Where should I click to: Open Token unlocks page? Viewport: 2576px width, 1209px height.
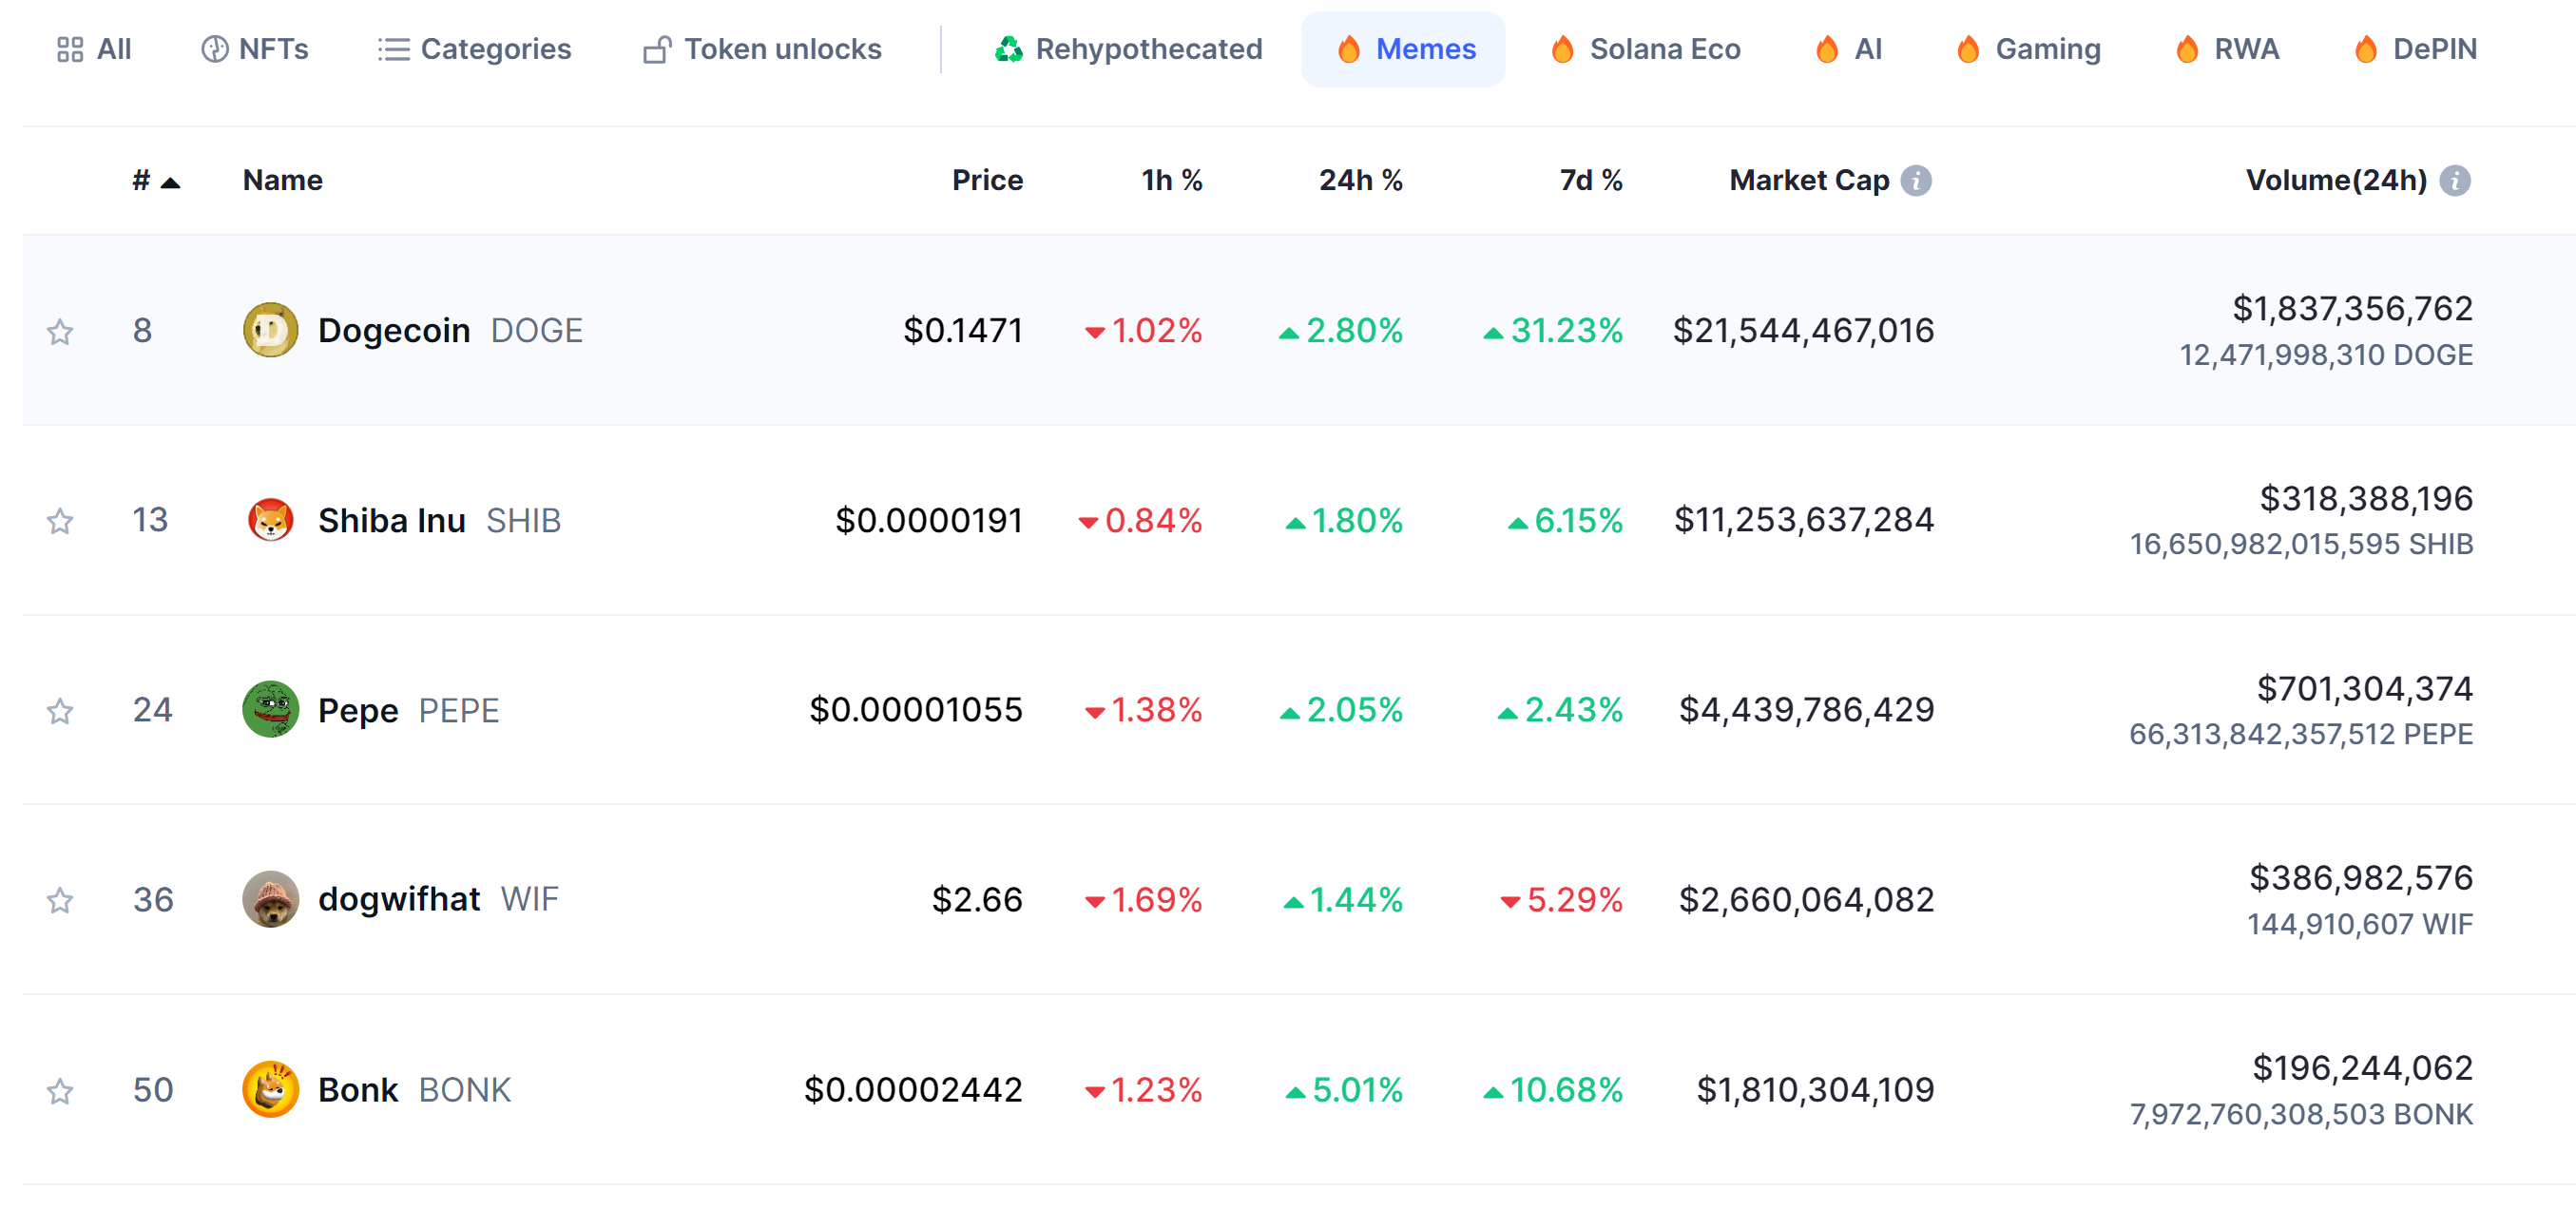(x=762, y=49)
